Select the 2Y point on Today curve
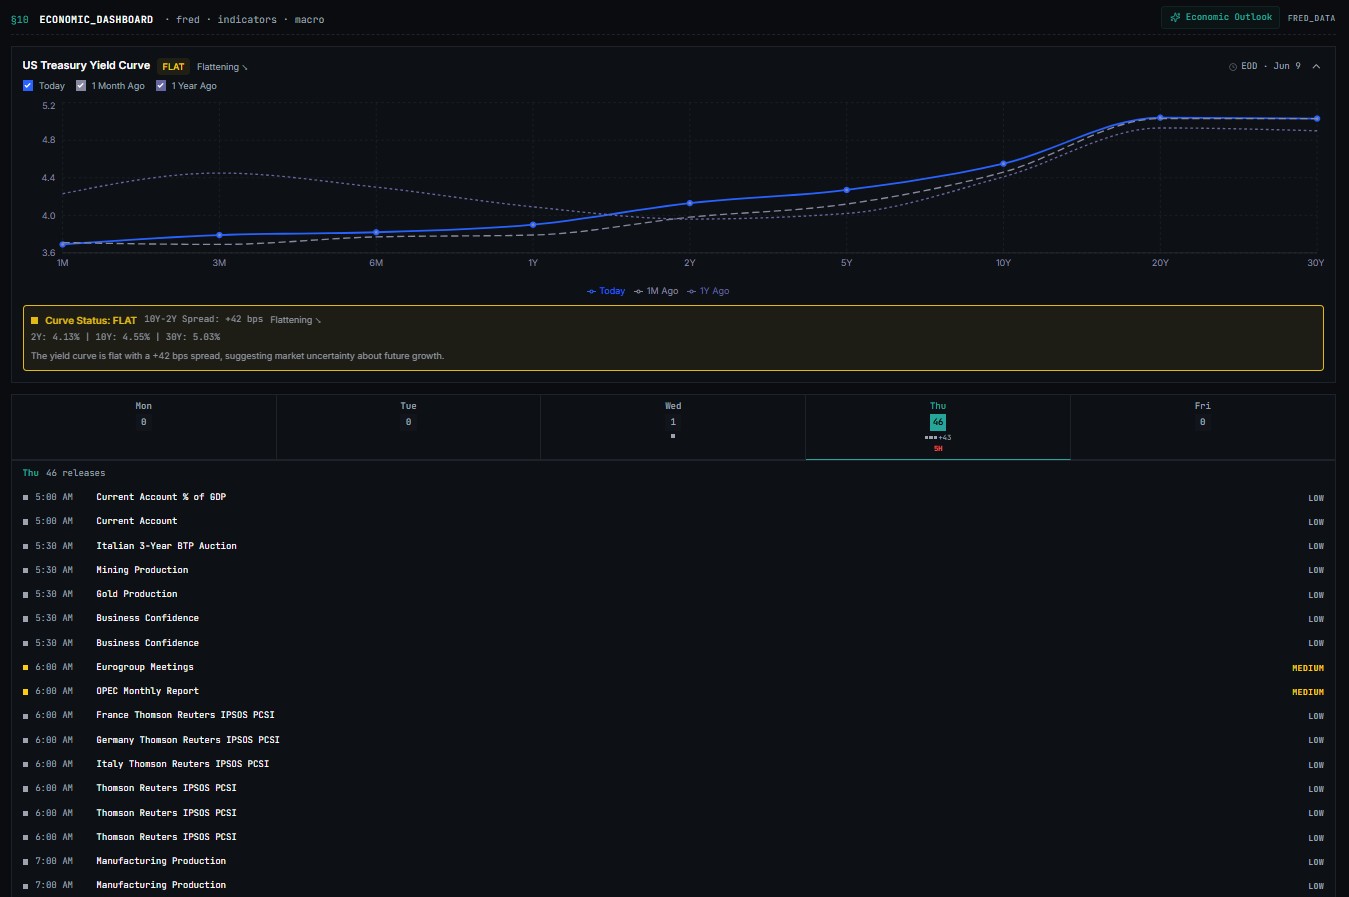 point(690,203)
